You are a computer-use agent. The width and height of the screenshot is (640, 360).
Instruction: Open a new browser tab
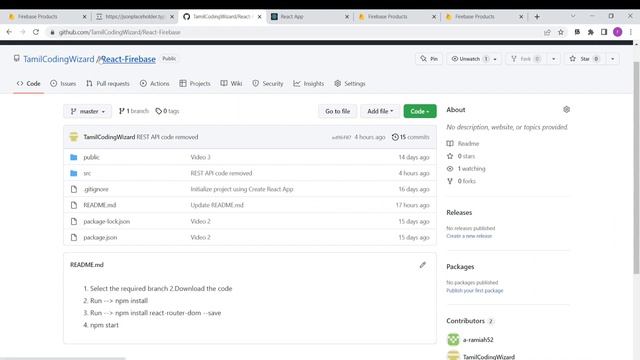pos(537,17)
